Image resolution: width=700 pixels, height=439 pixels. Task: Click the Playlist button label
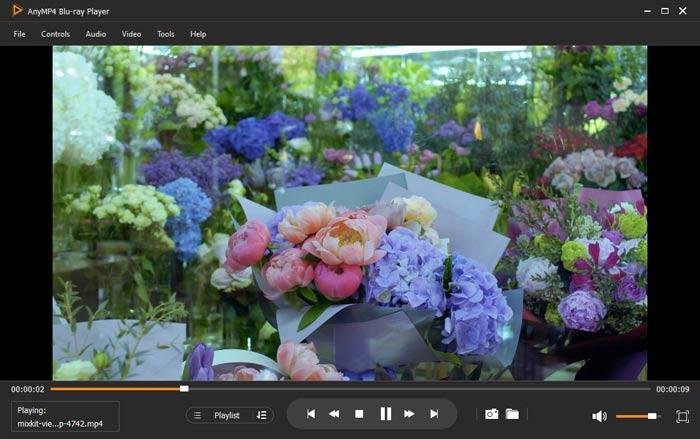(x=227, y=415)
